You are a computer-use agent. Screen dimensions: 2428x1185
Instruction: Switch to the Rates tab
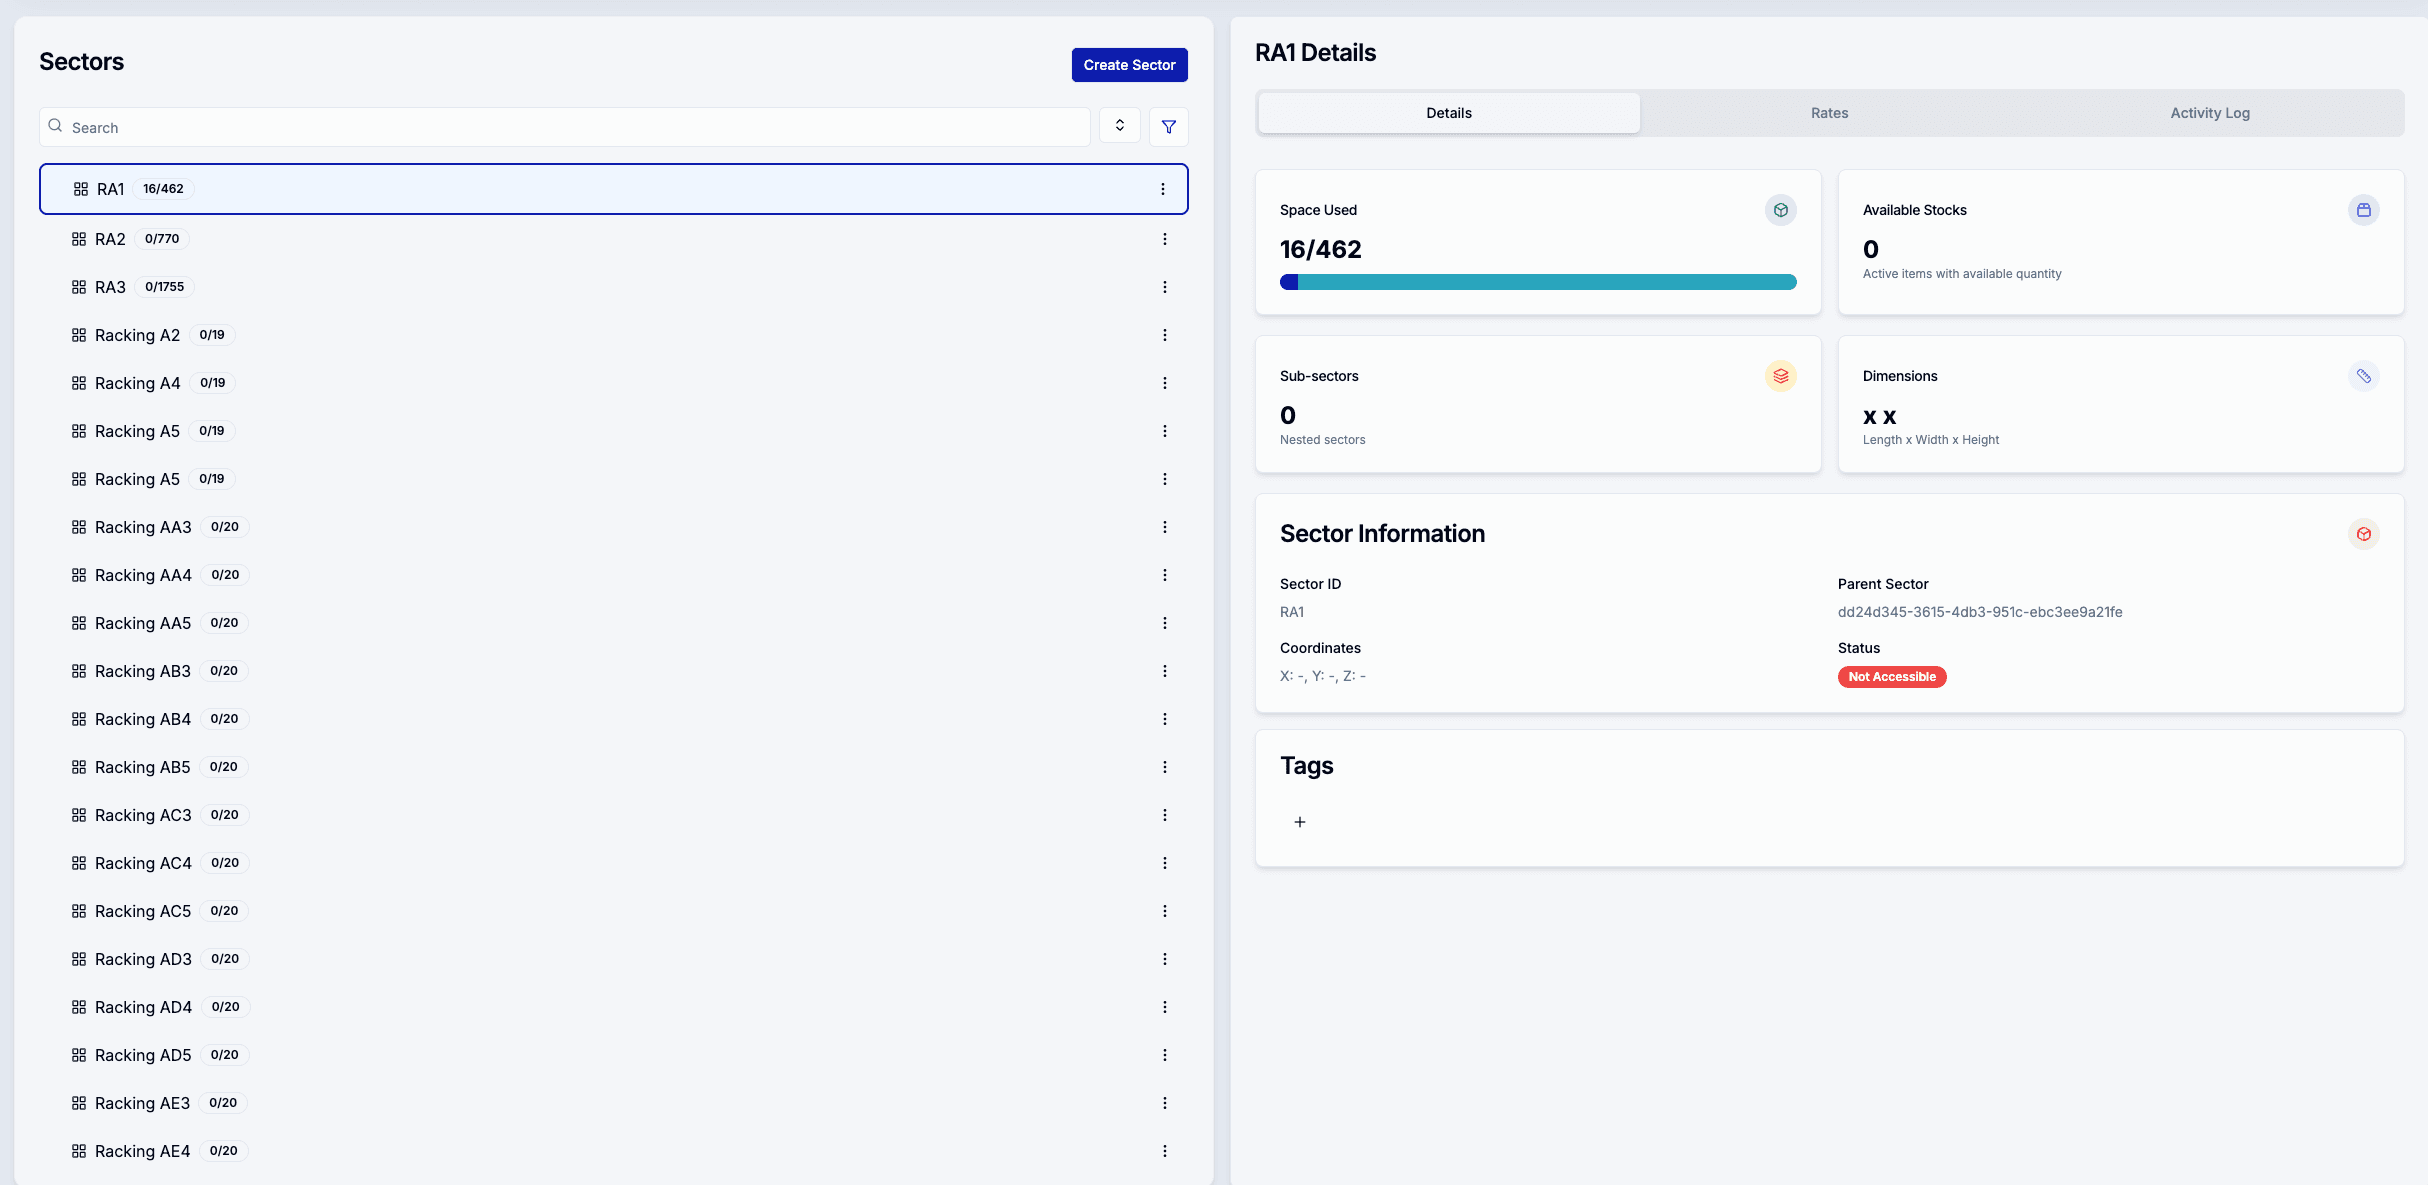point(1829,113)
